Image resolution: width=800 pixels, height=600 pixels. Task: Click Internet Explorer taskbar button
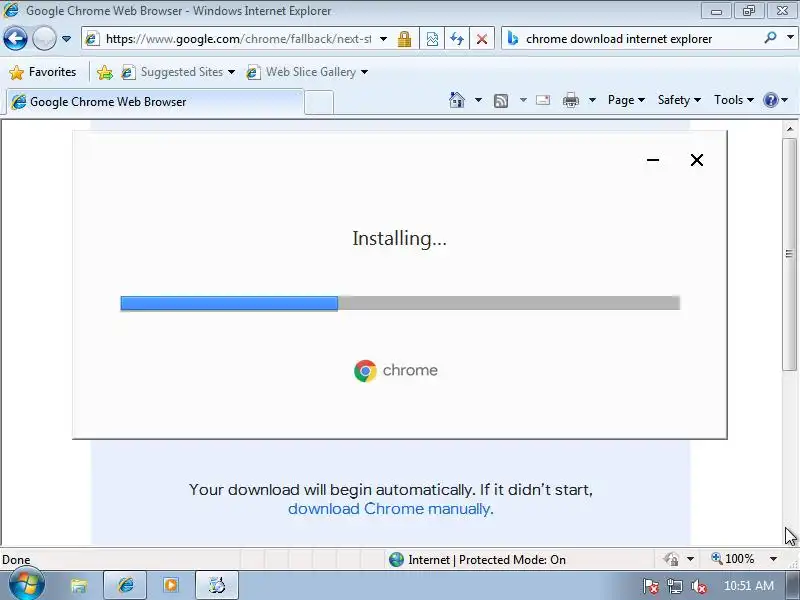(x=125, y=585)
